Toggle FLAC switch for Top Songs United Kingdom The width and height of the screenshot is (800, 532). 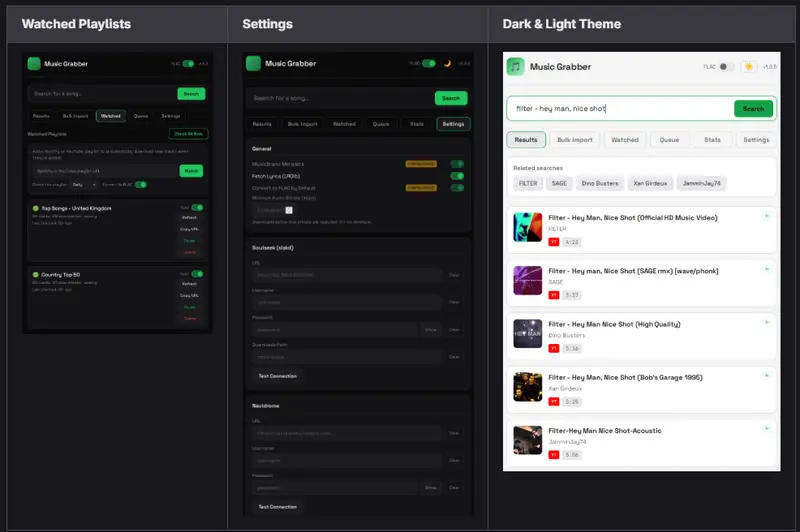(x=197, y=208)
